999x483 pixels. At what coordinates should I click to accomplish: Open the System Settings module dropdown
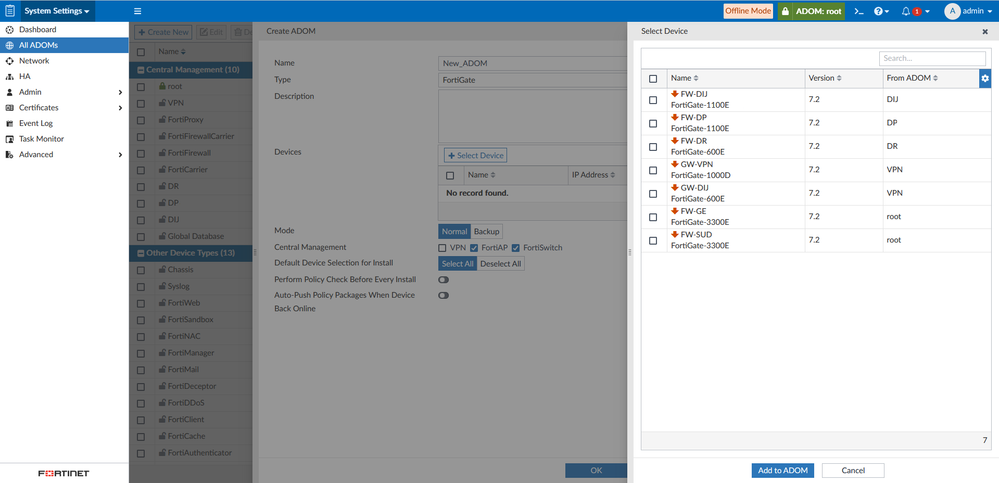[x=57, y=11]
